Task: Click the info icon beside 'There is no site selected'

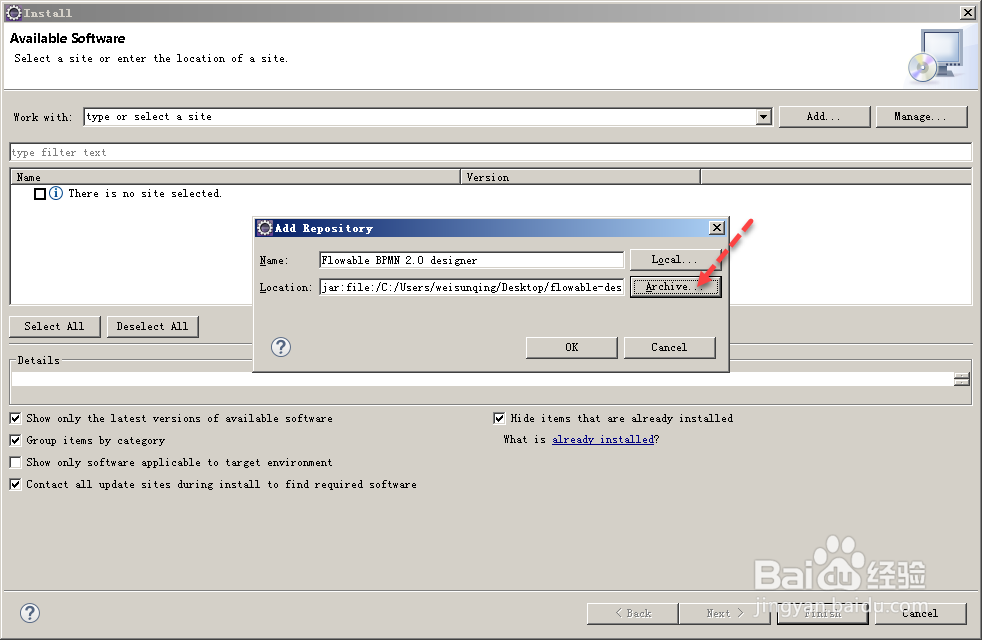Action: 56,194
